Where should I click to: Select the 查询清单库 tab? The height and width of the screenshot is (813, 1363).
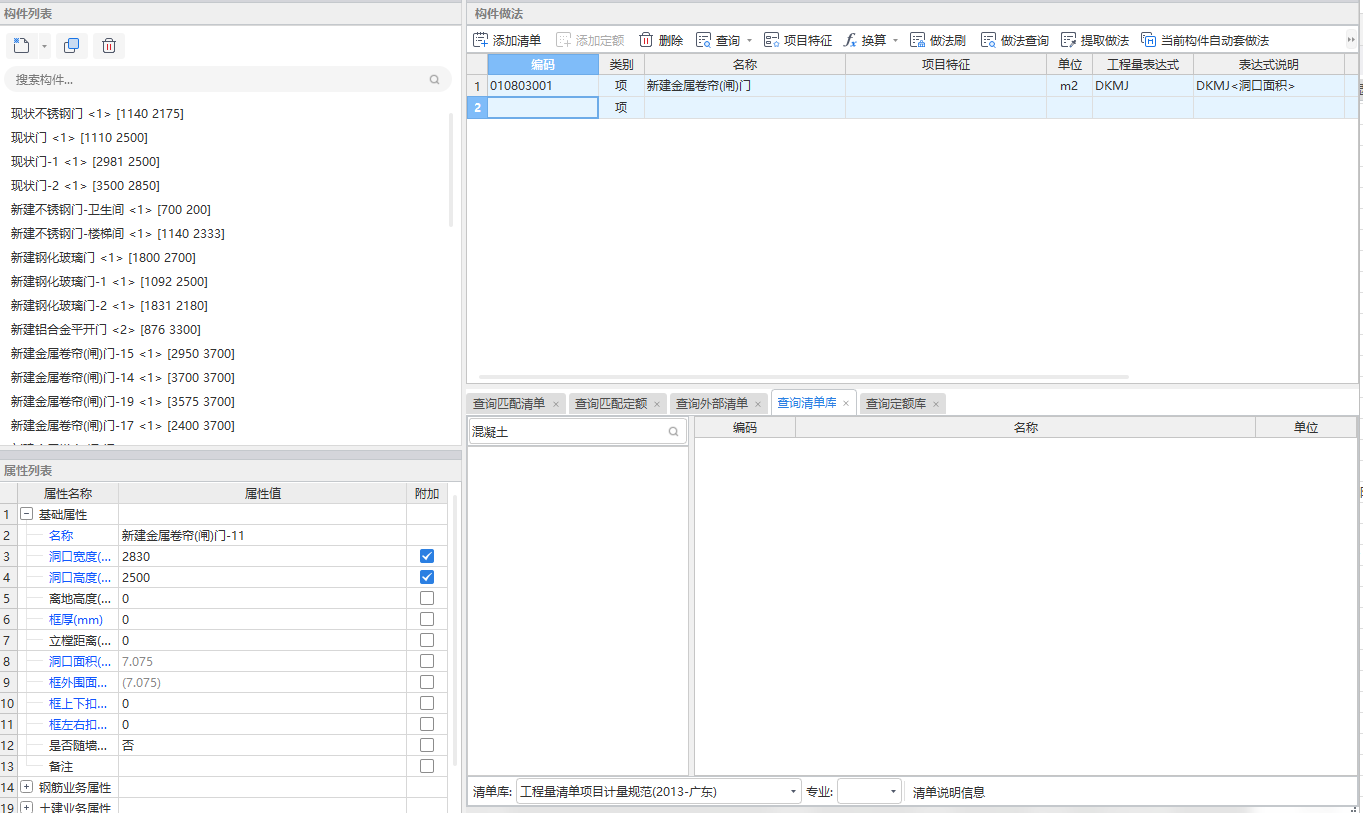[806, 403]
